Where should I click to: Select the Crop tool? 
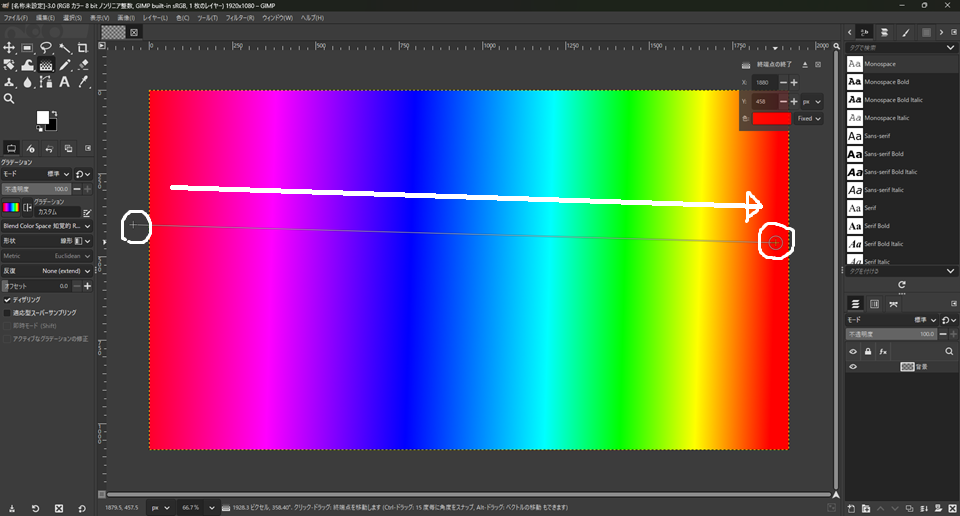click(x=83, y=48)
